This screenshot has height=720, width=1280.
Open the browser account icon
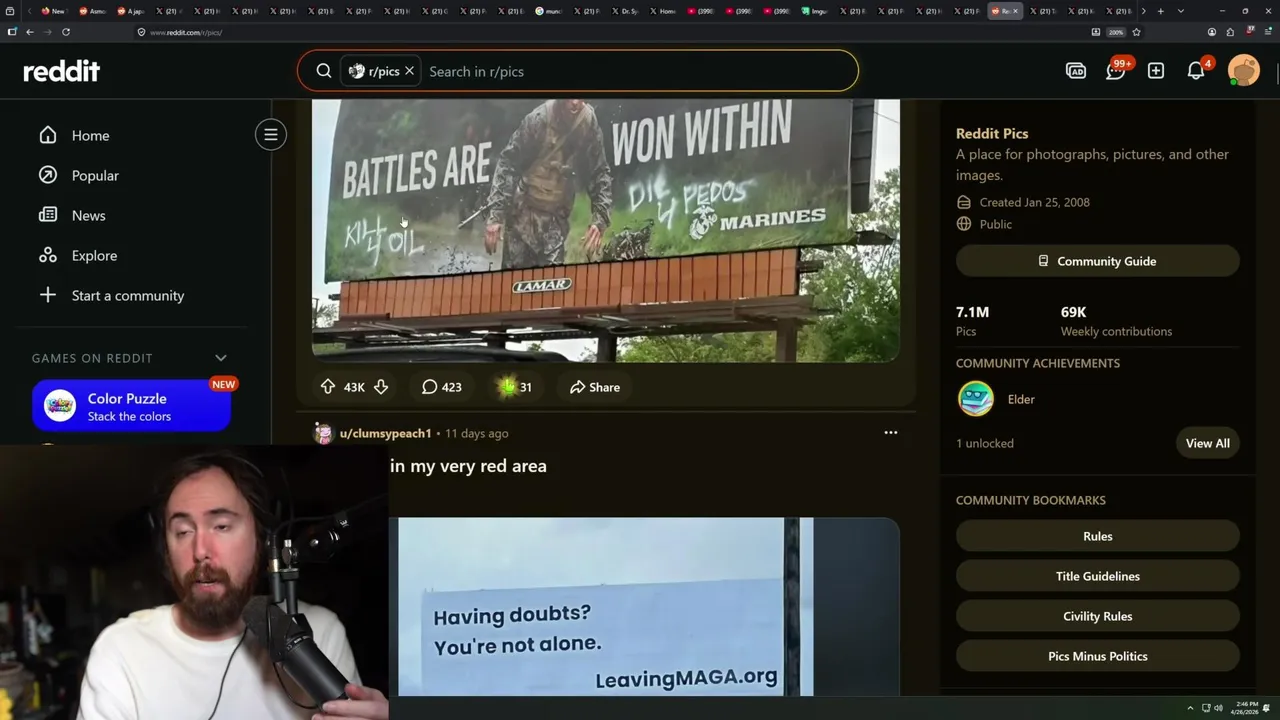coord(1212,32)
